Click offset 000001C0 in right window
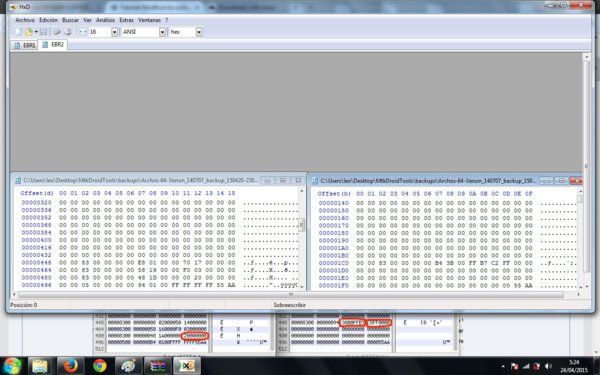This screenshot has width=600, height=375. click(334, 263)
